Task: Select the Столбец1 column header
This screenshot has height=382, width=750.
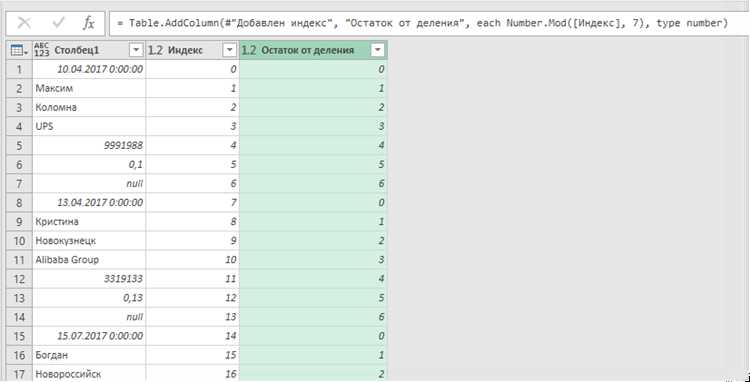Action: pyautogui.click(x=89, y=50)
